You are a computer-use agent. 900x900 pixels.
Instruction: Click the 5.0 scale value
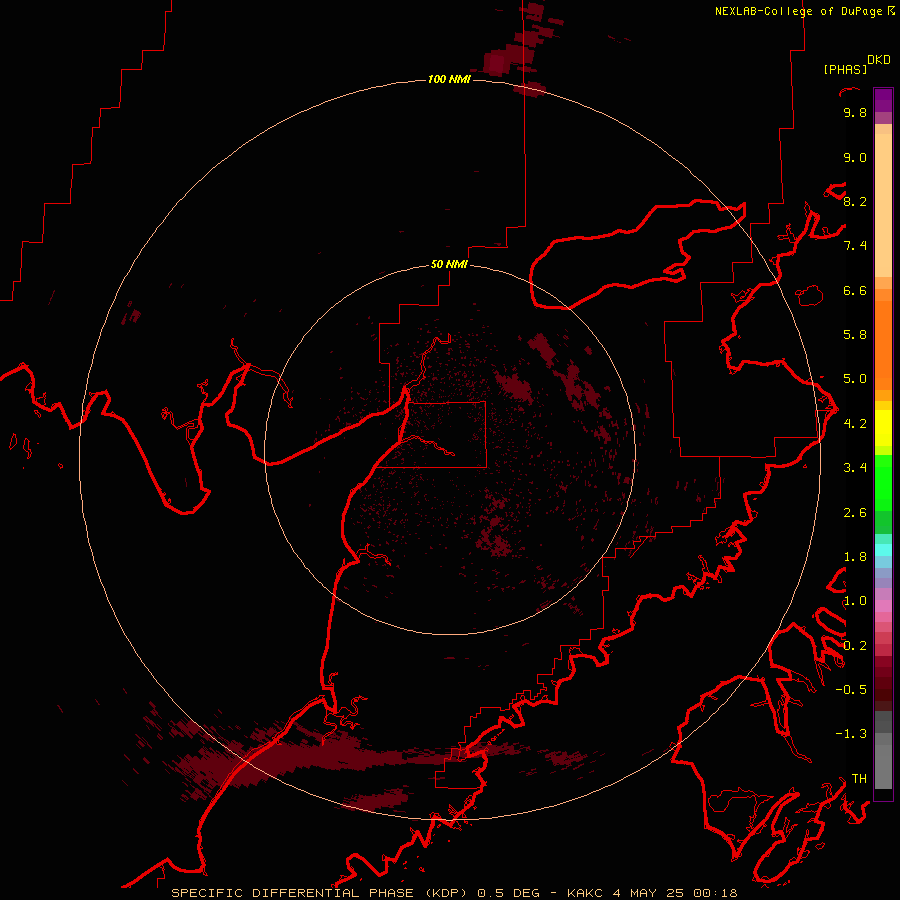855,379
